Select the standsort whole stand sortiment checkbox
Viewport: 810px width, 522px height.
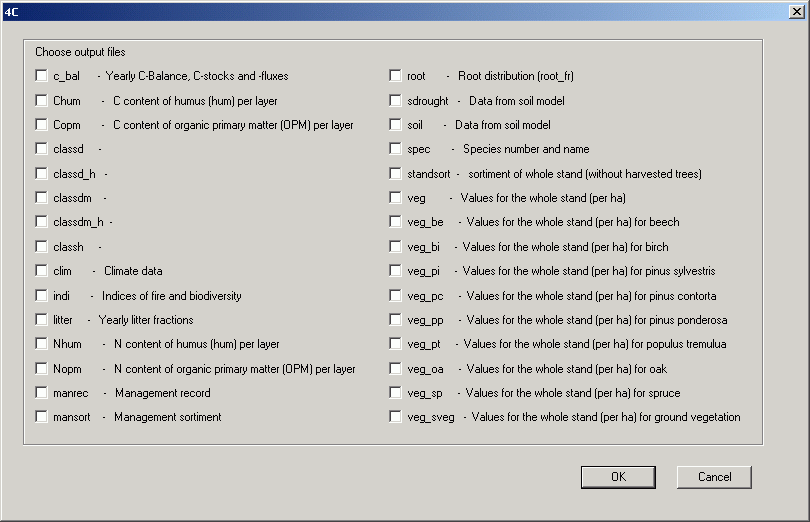tap(396, 174)
